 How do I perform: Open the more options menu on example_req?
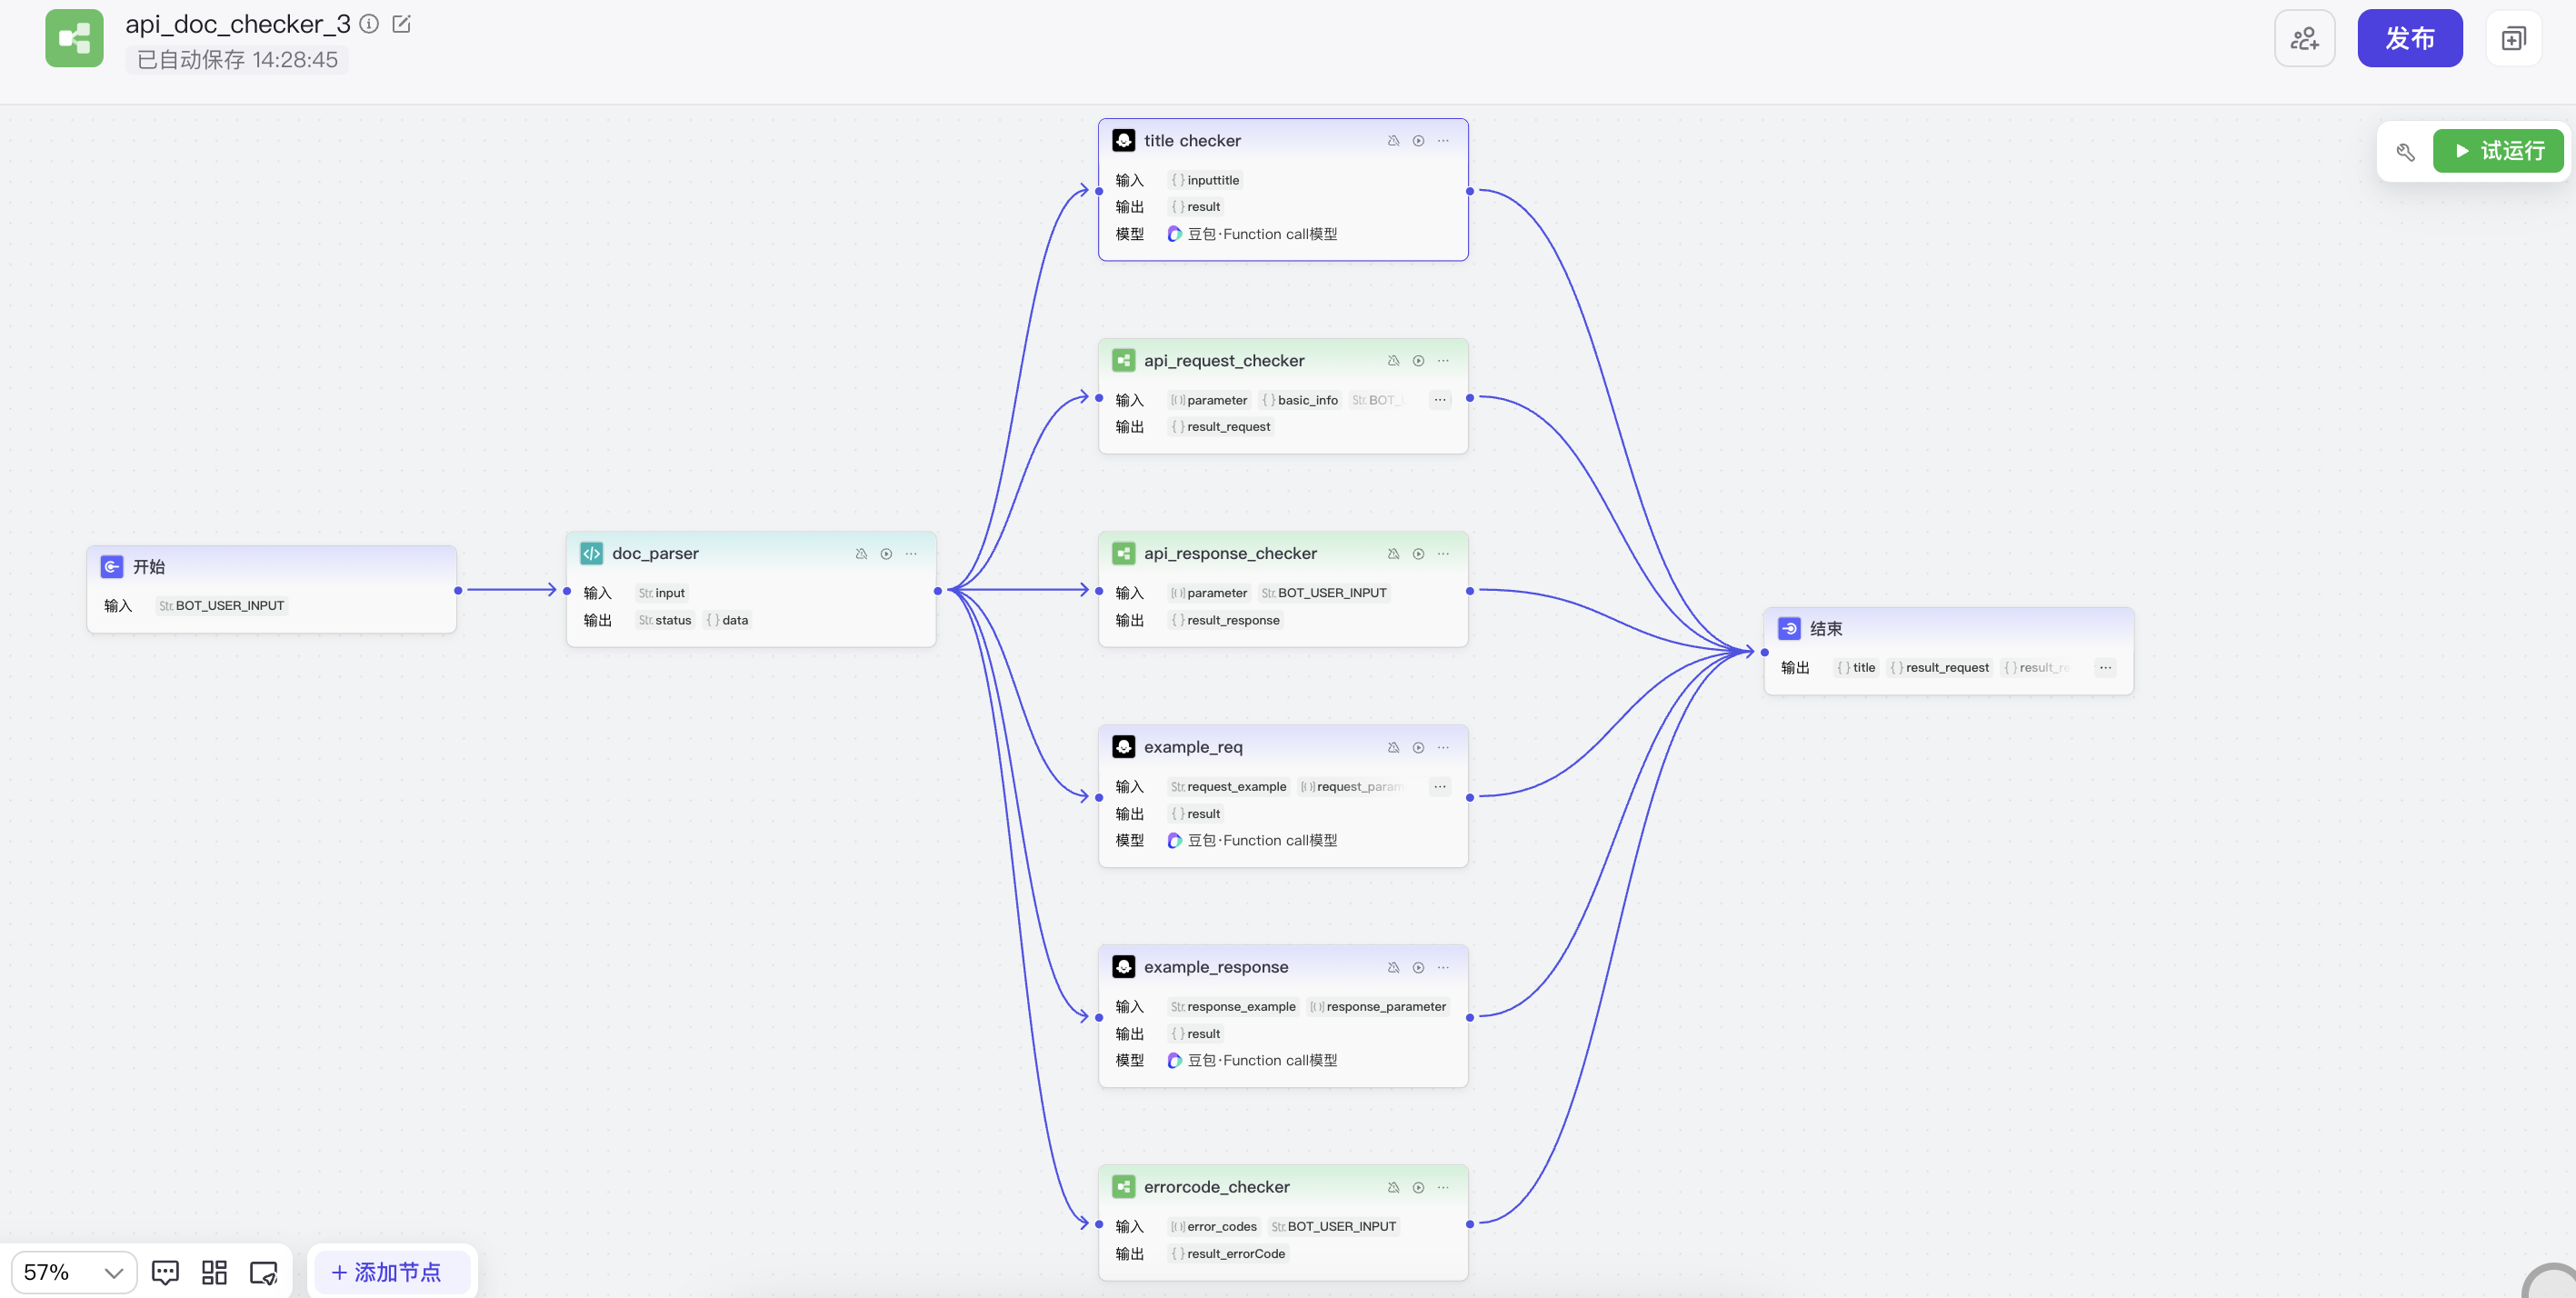1443,747
